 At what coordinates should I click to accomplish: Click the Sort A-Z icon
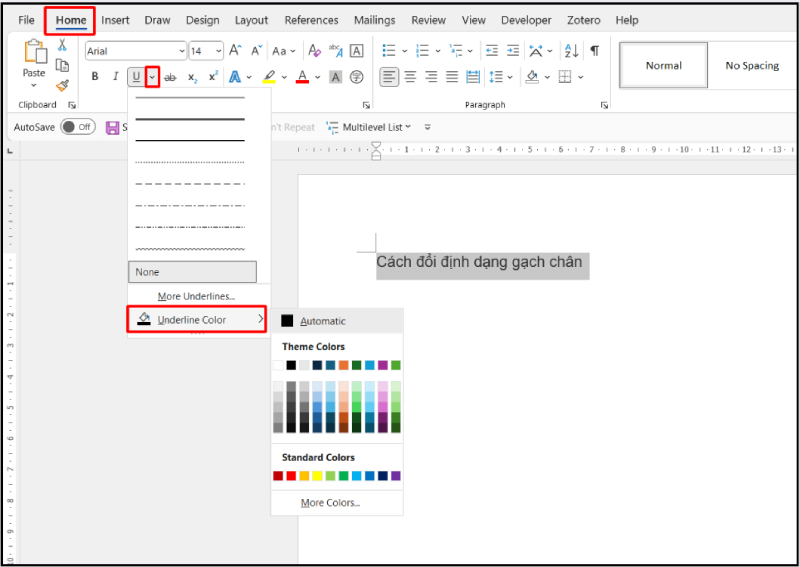tap(570, 50)
